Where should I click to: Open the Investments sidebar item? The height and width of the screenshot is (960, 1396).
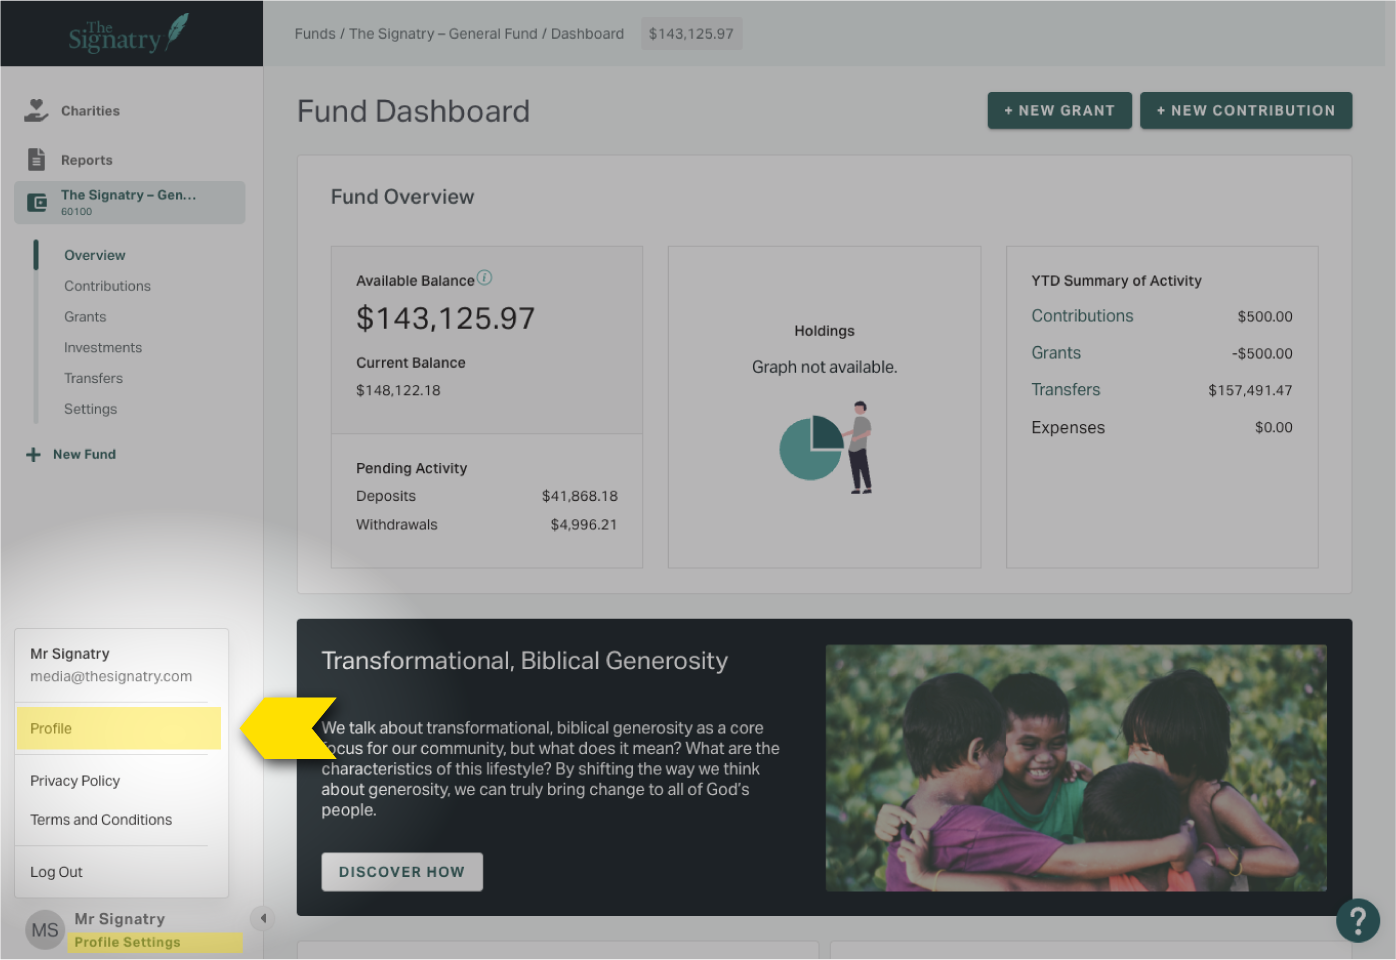pyautogui.click(x=103, y=348)
